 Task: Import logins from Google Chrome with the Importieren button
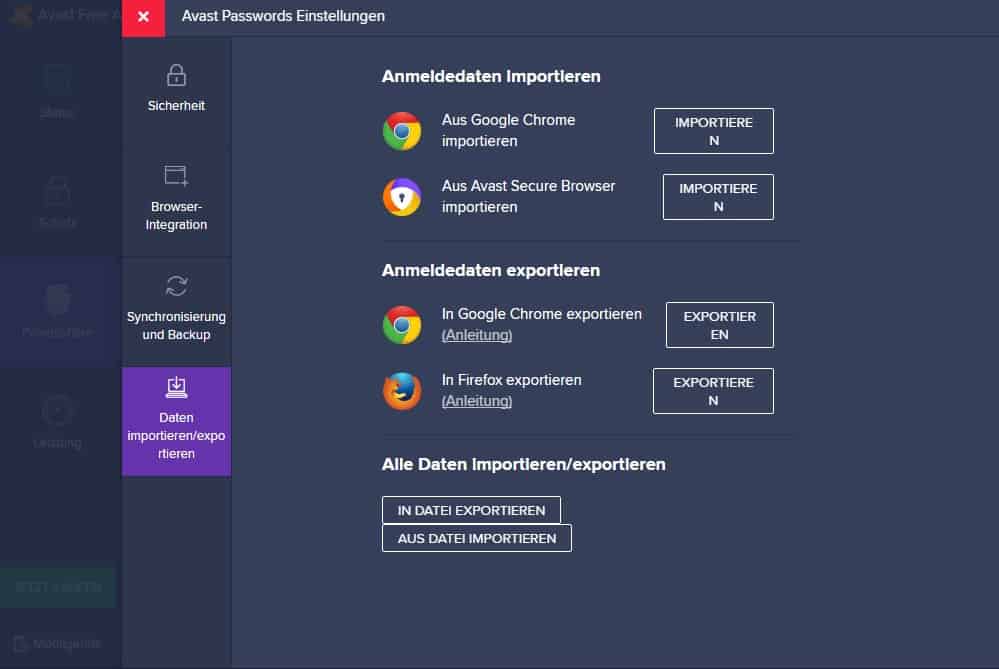(x=714, y=131)
